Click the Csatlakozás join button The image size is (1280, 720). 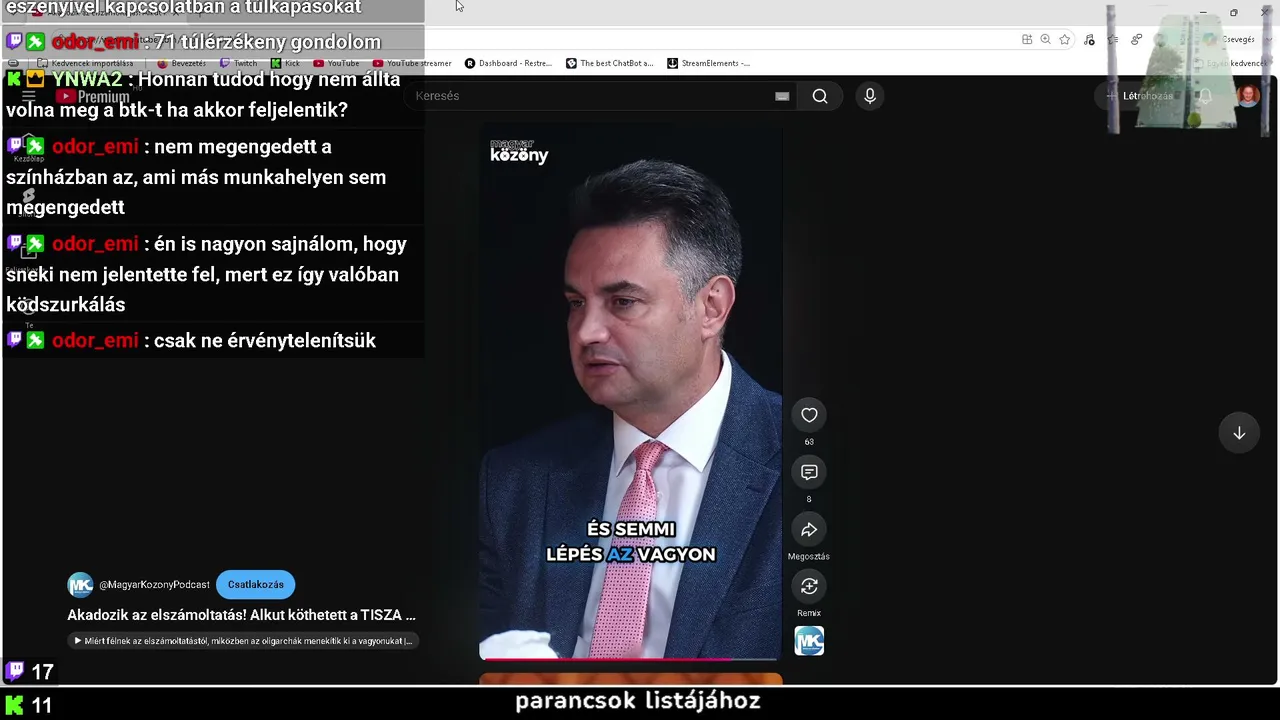[255, 585]
